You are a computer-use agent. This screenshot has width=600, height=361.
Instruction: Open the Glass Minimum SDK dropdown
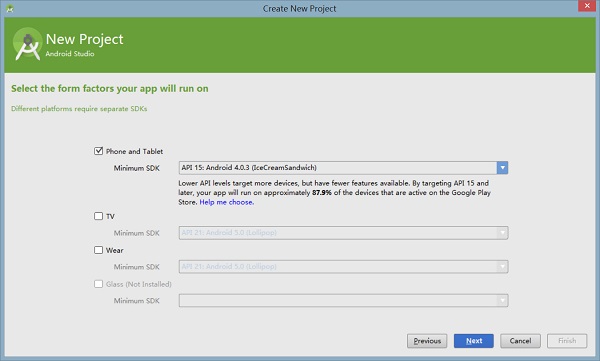click(343, 301)
